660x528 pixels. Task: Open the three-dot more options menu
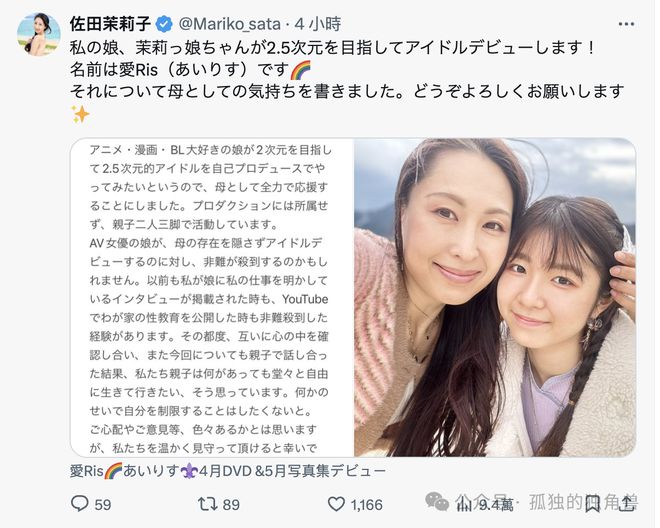click(626, 24)
